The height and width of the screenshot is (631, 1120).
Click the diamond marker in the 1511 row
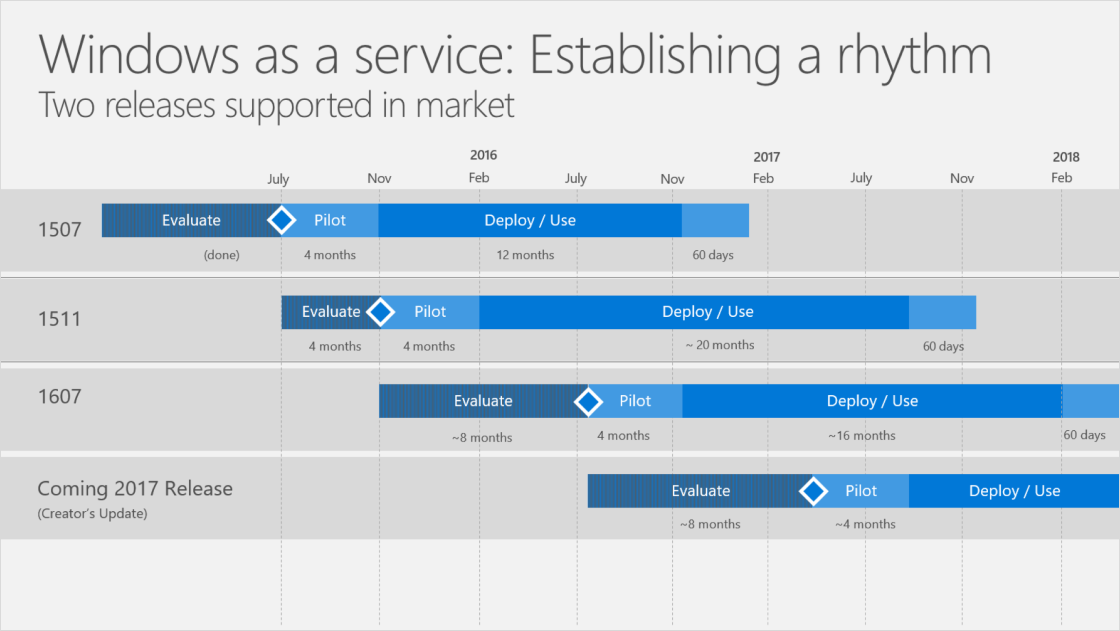click(x=380, y=312)
